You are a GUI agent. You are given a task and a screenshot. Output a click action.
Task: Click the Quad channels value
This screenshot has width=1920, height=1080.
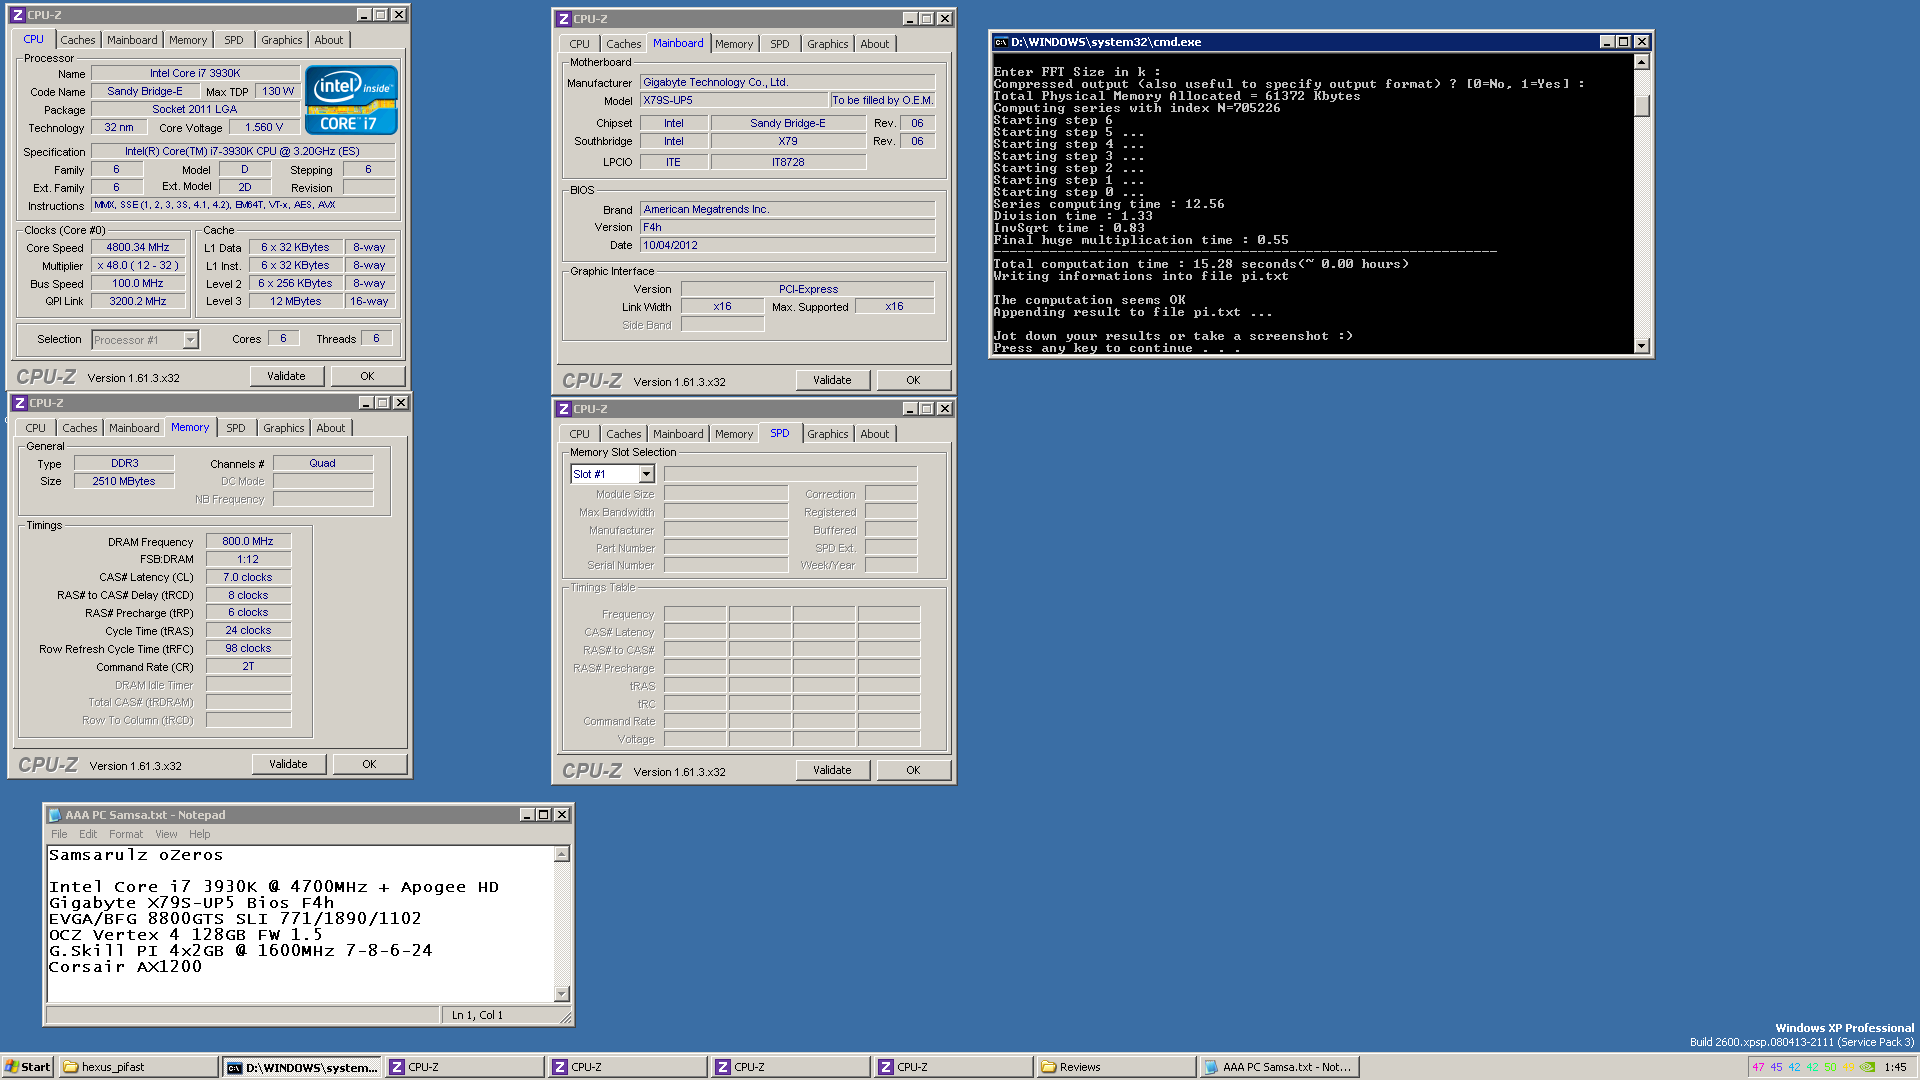pos(322,463)
